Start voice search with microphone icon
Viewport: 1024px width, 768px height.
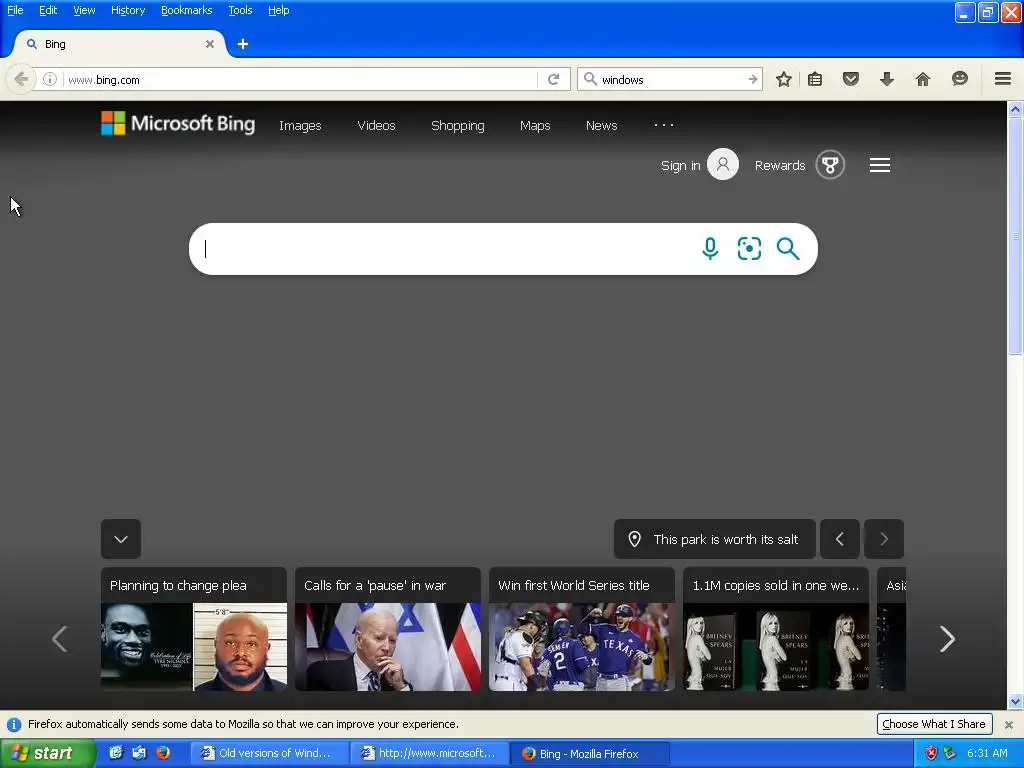(x=710, y=249)
